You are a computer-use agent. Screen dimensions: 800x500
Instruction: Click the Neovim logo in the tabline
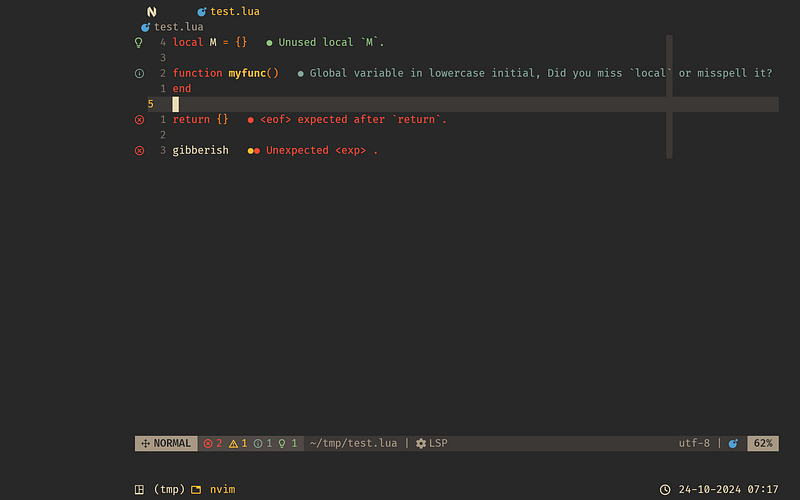click(152, 12)
